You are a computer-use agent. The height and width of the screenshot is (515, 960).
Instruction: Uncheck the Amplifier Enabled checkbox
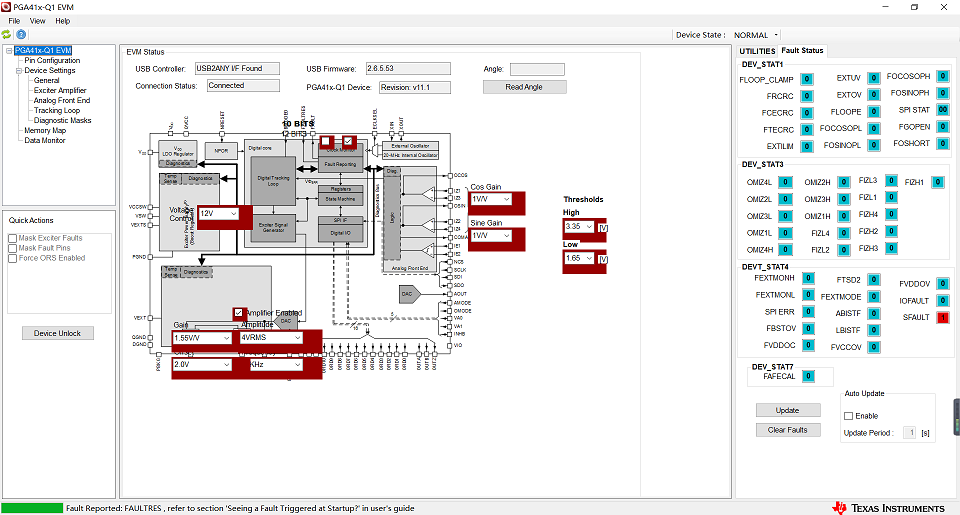click(239, 313)
